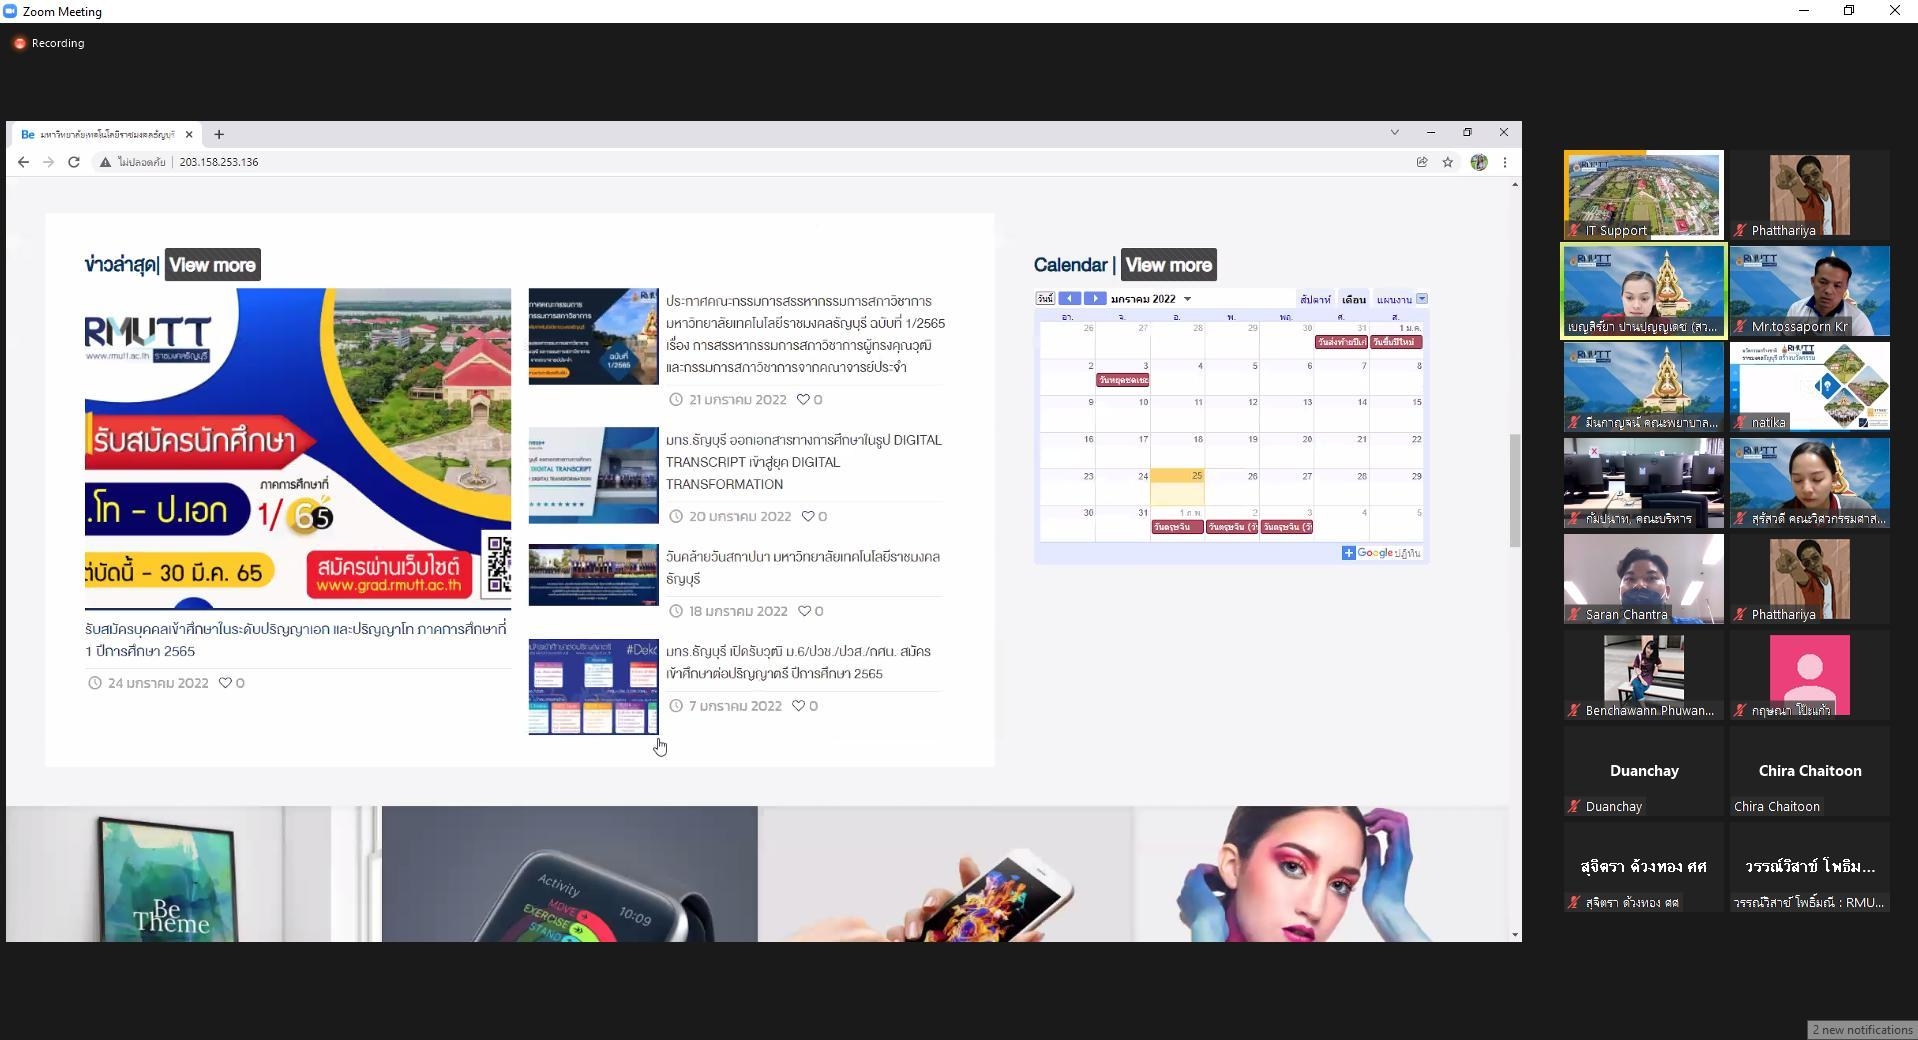Viewport: 1918px width, 1040px height.
Task: Open the tab search chevron
Action: [1395, 132]
